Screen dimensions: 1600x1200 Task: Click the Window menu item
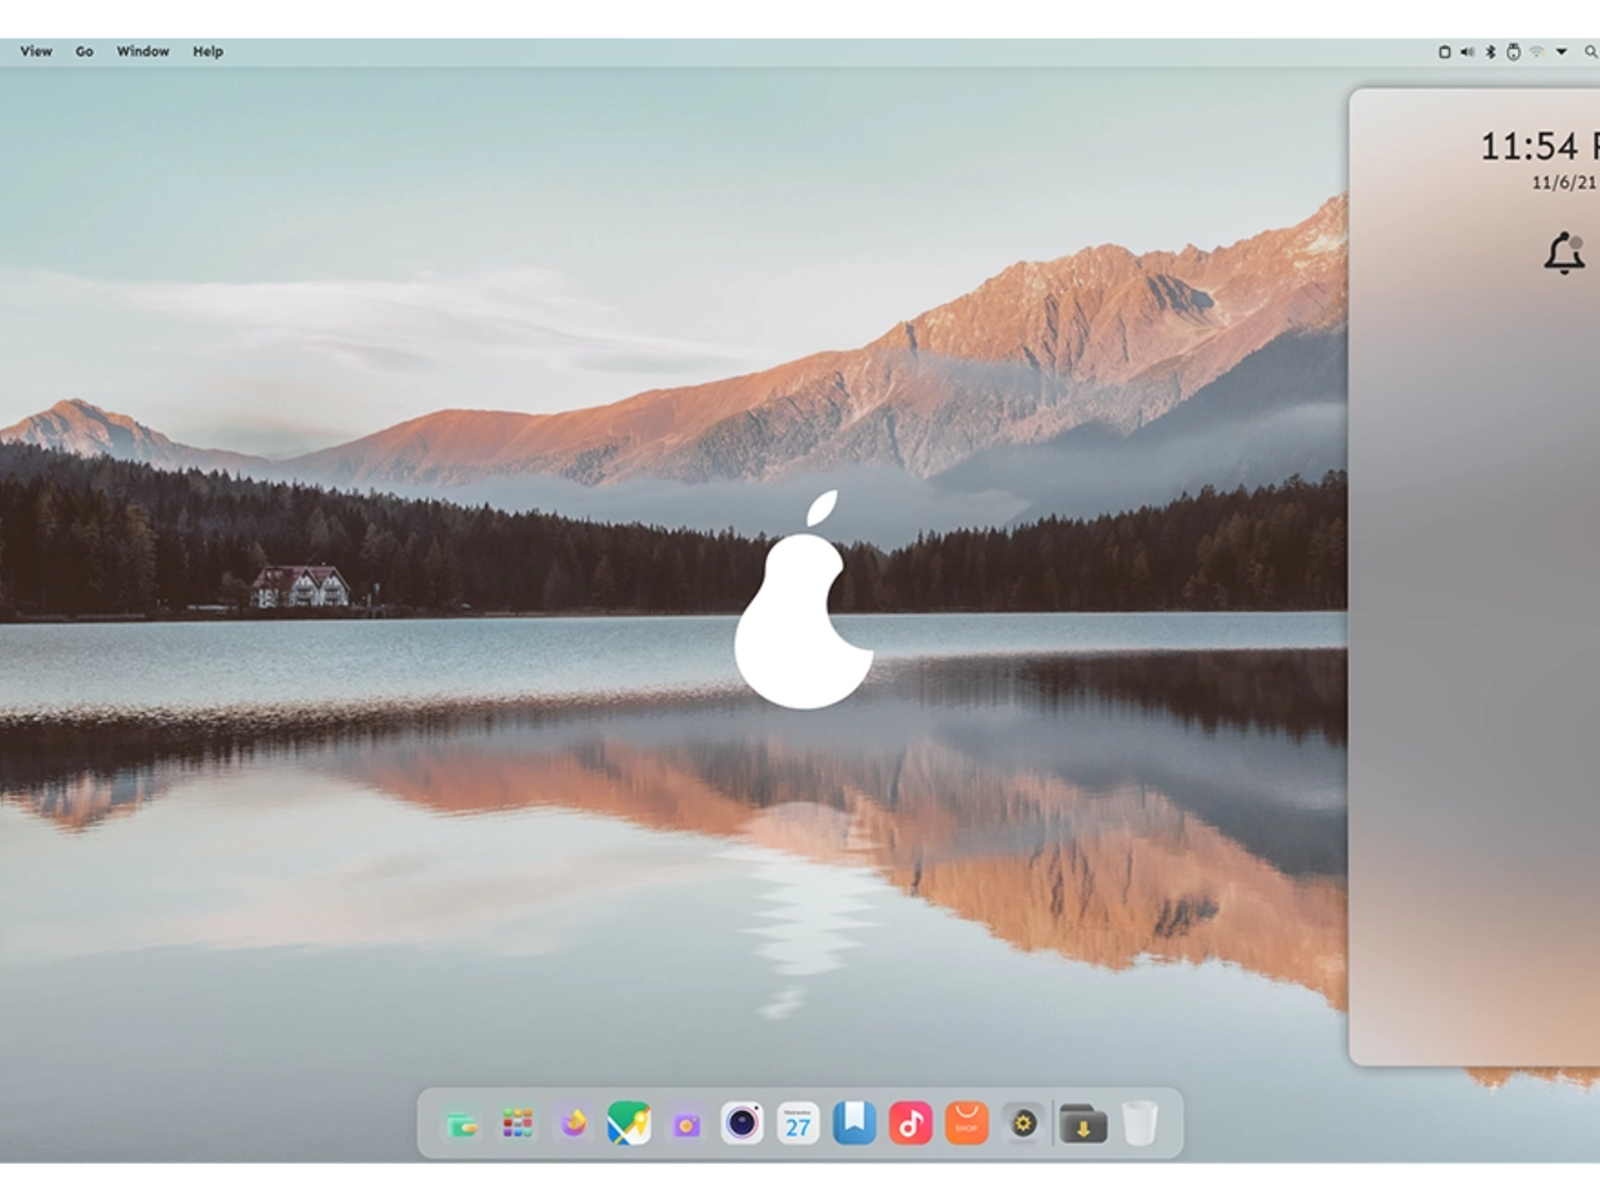point(143,51)
